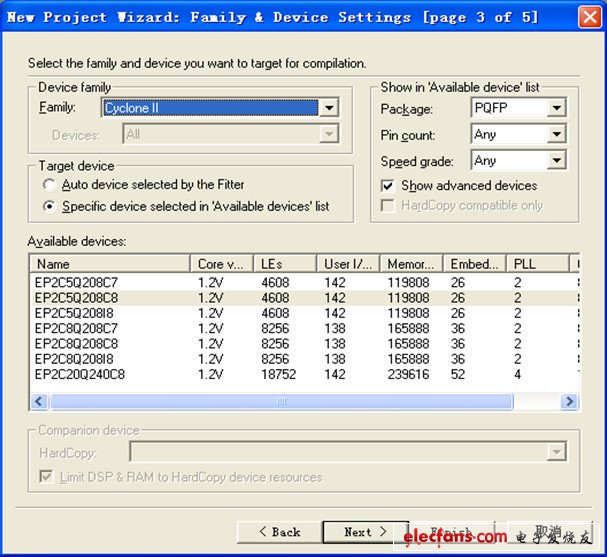The image size is (607, 557).
Task: Click the Next button
Action: pos(364,532)
